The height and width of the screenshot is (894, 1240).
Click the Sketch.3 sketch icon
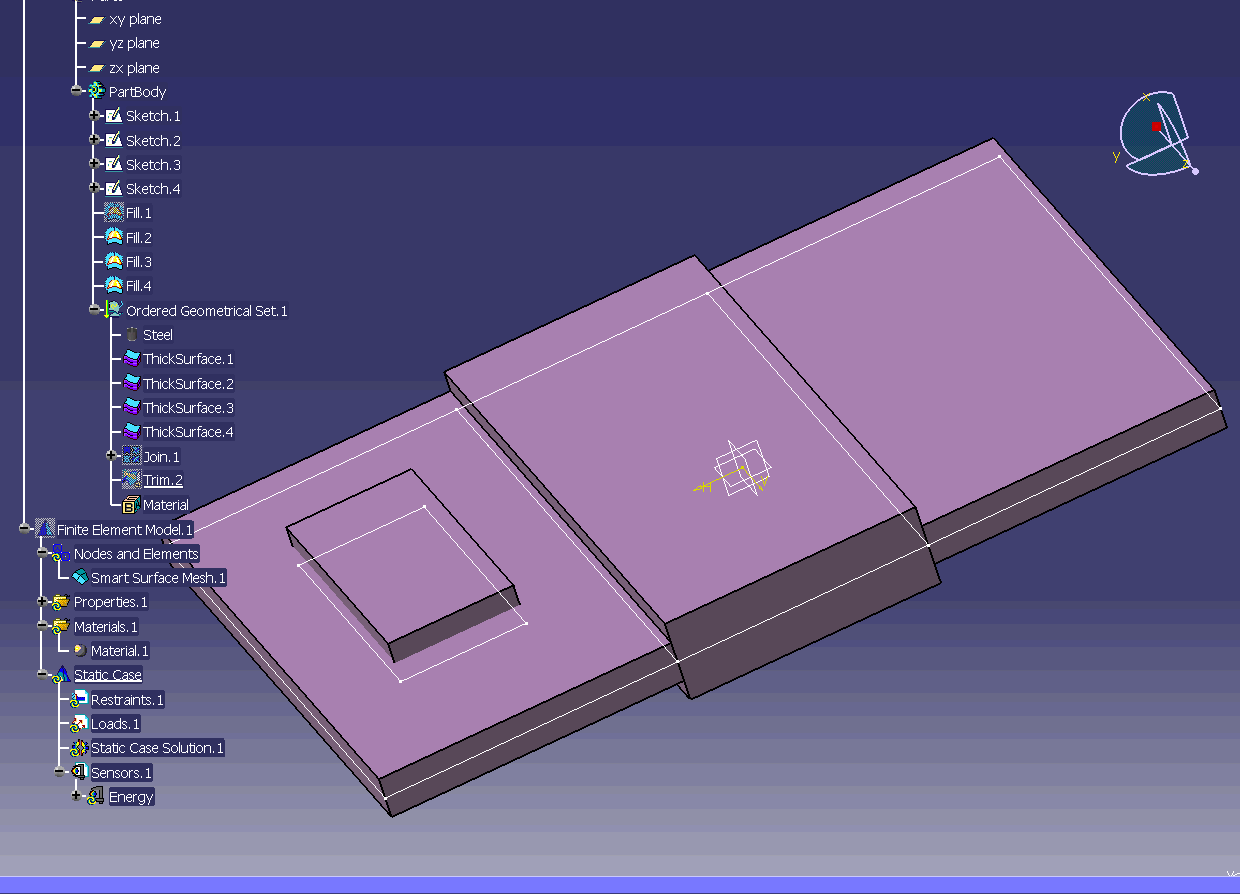(x=113, y=164)
